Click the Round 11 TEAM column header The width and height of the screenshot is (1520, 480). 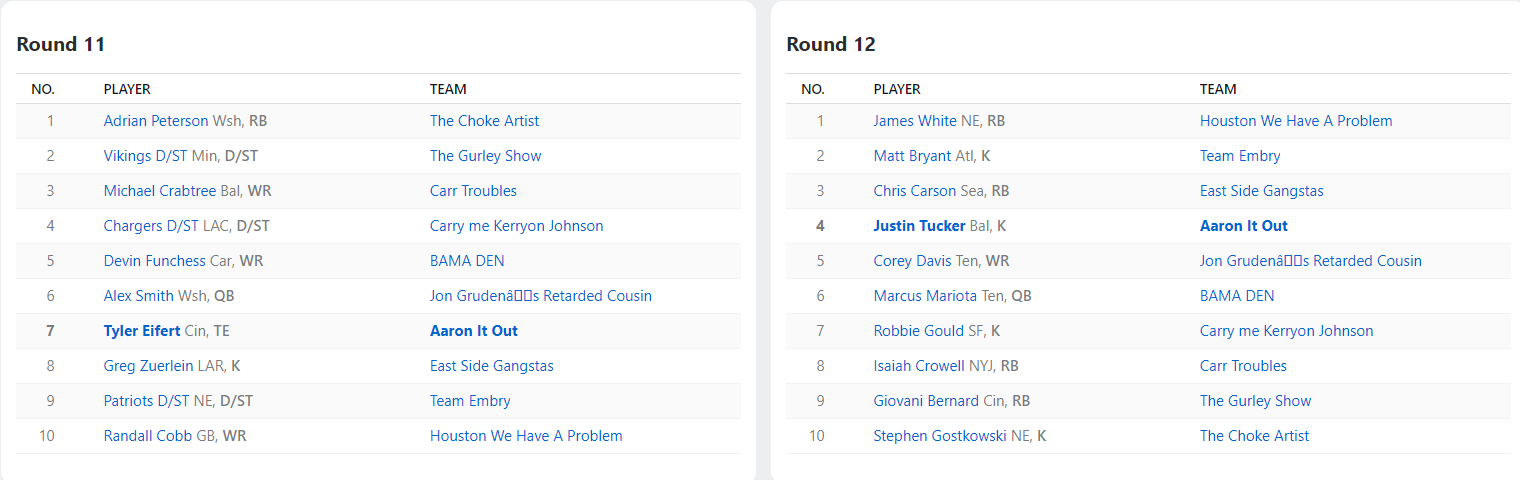pyautogui.click(x=448, y=89)
